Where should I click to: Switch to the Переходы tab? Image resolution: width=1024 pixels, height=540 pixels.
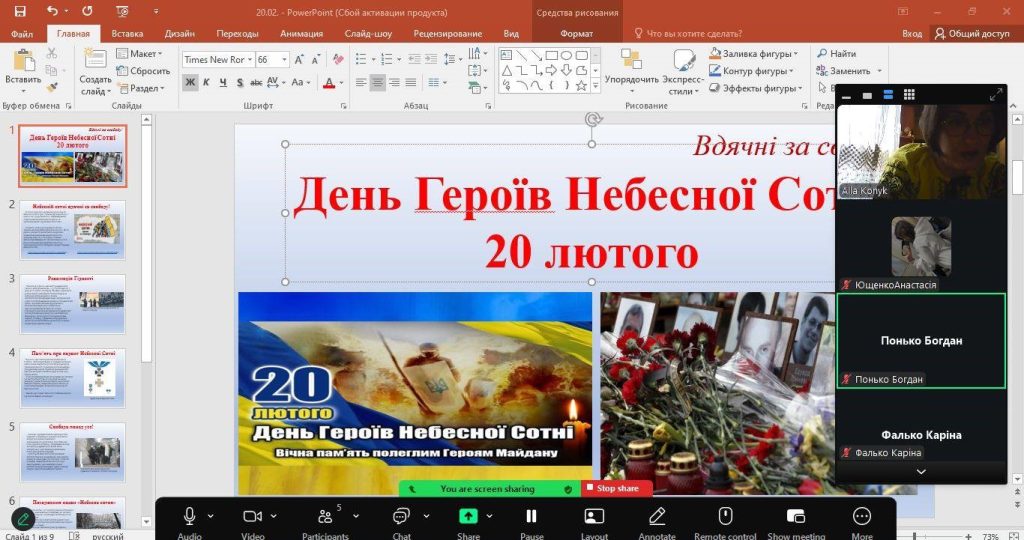pyautogui.click(x=237, y=33)
